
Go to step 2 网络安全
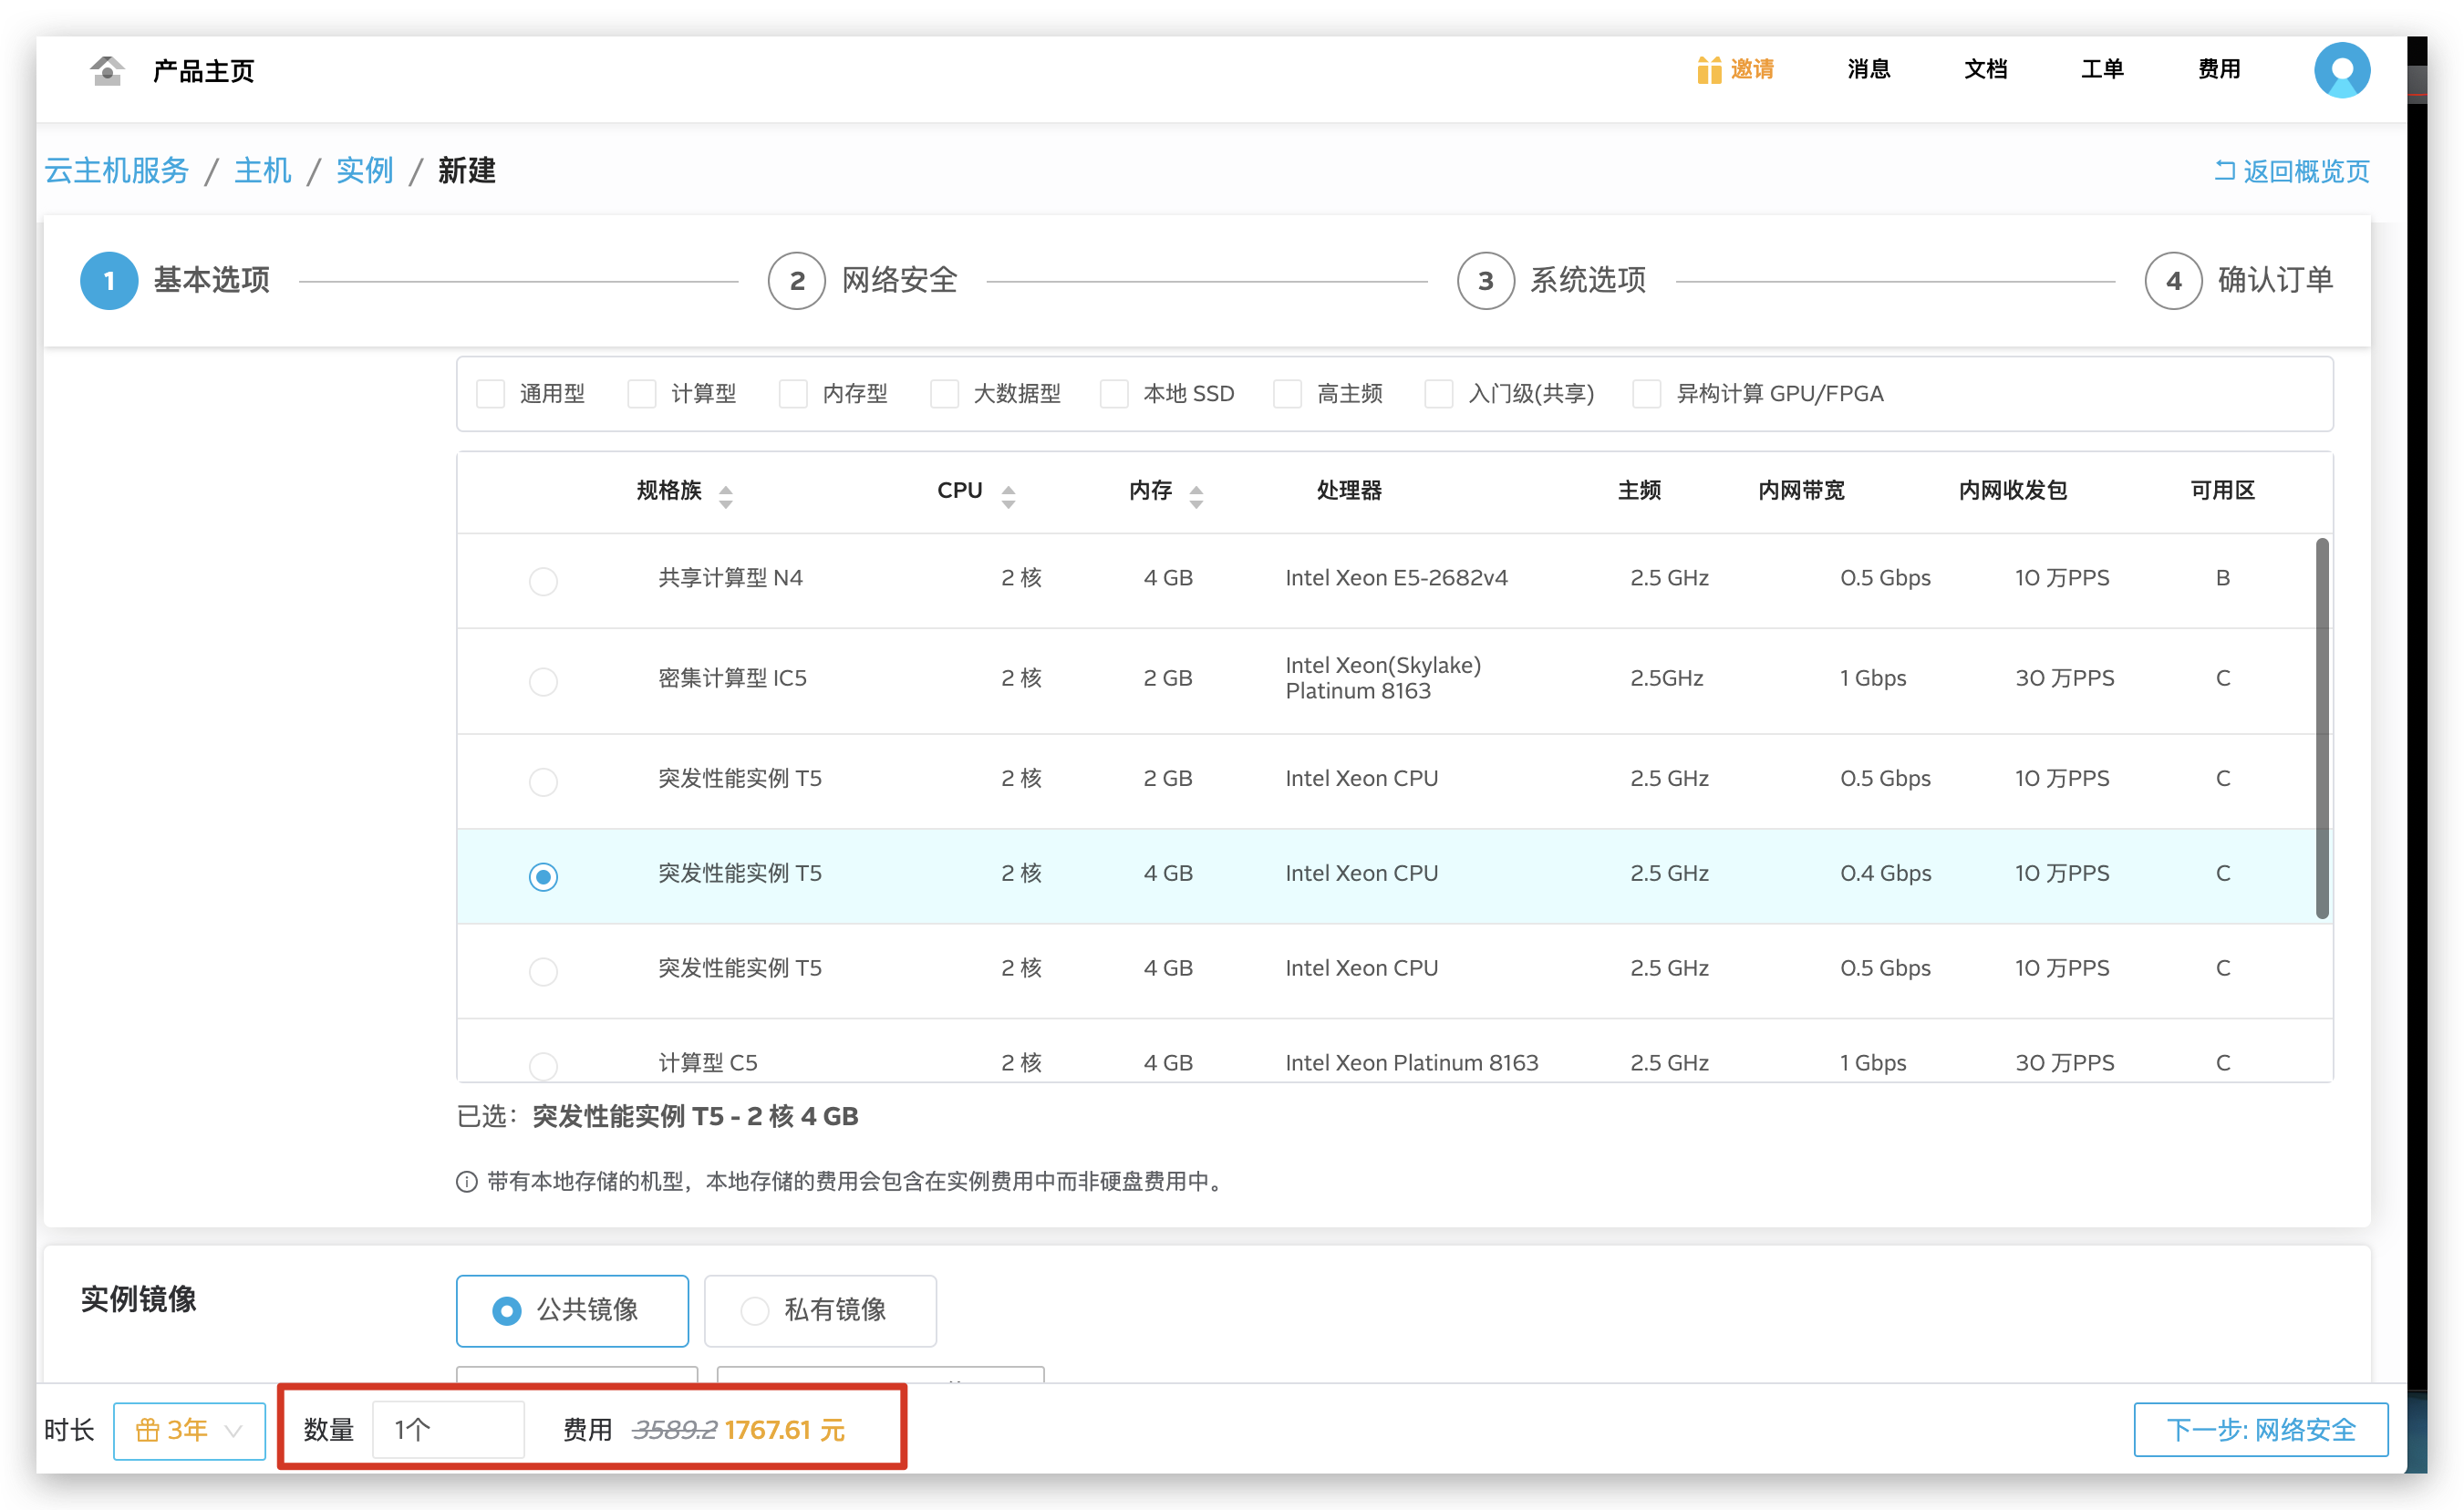(x=796, y=281)
